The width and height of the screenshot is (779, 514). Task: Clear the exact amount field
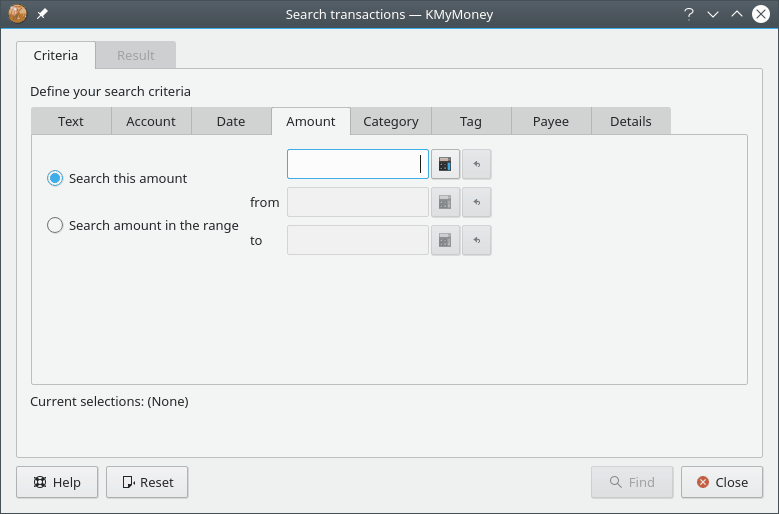[x=476, y=164]
